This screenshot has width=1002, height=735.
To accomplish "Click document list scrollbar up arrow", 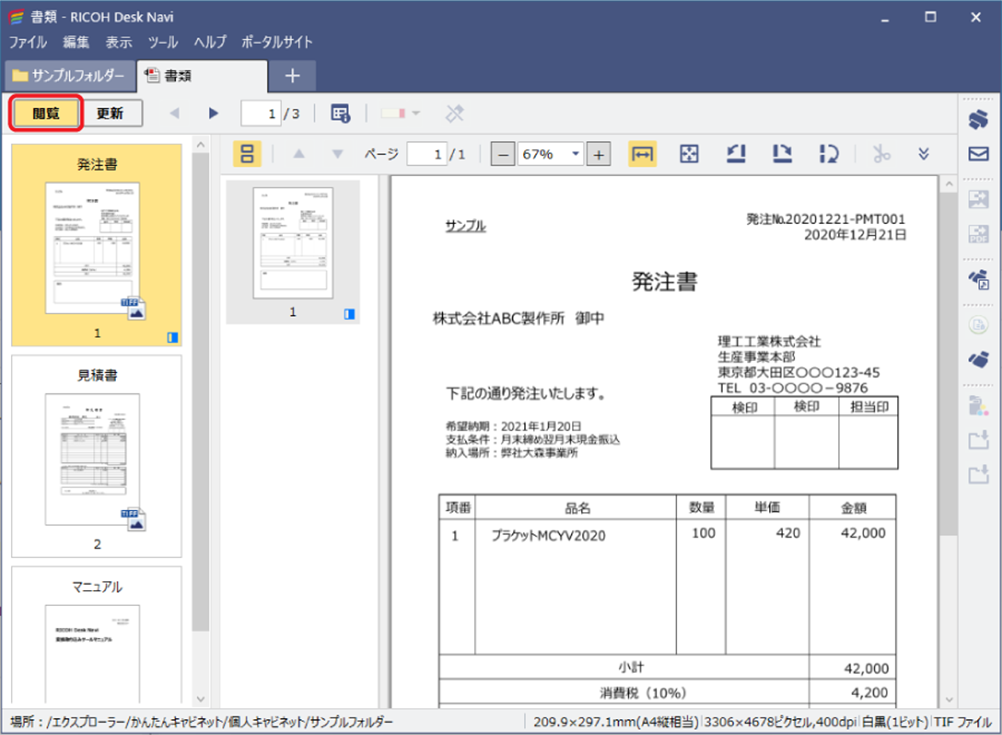I will pyautogui.click(x=201, y=145).
